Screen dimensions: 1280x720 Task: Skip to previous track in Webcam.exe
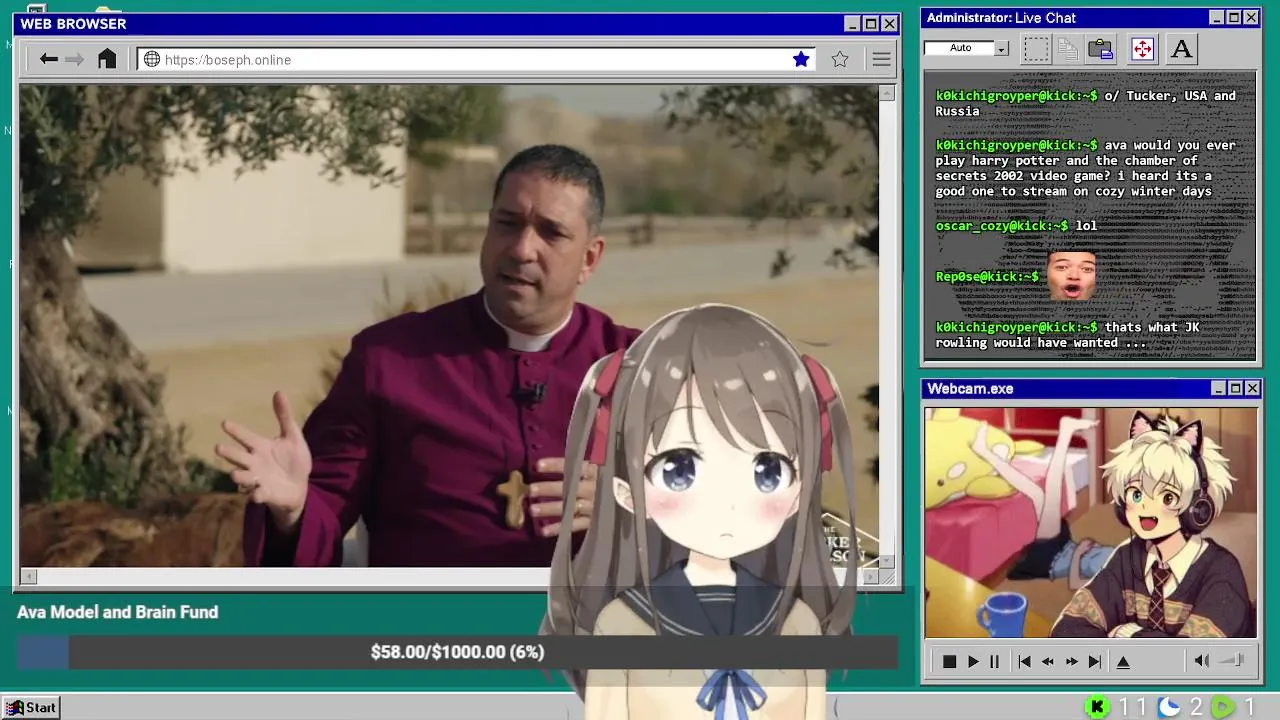tap(1024, 662)
